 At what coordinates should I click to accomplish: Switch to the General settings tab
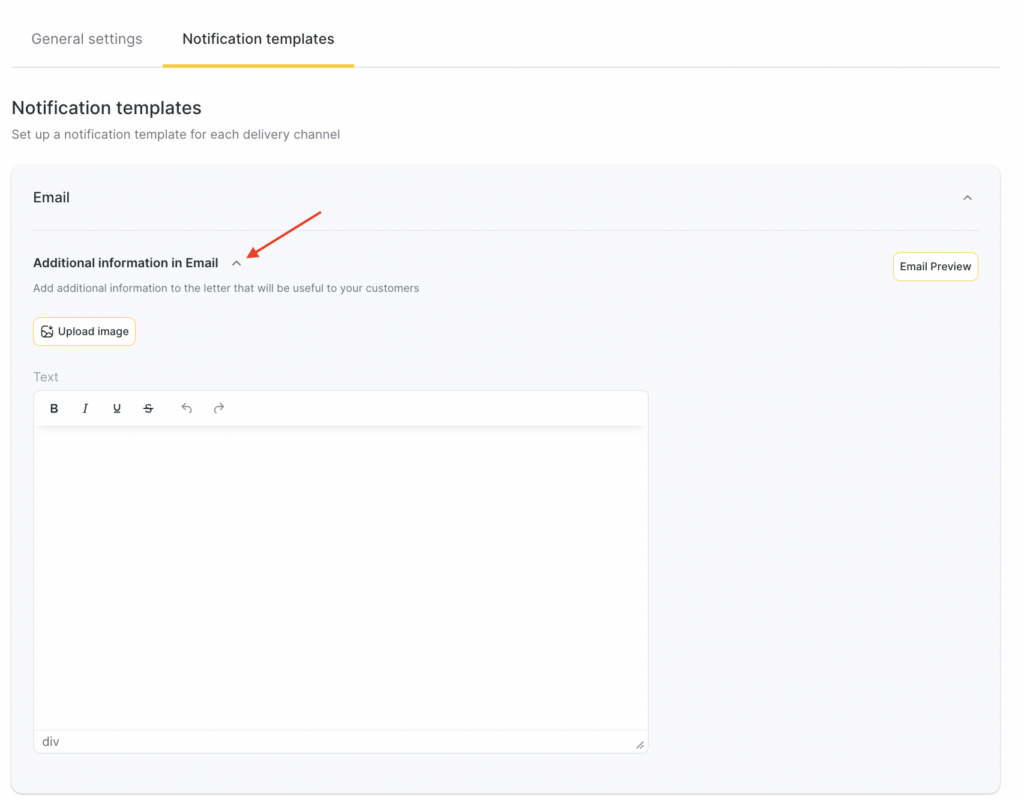[x=87, y=39]
